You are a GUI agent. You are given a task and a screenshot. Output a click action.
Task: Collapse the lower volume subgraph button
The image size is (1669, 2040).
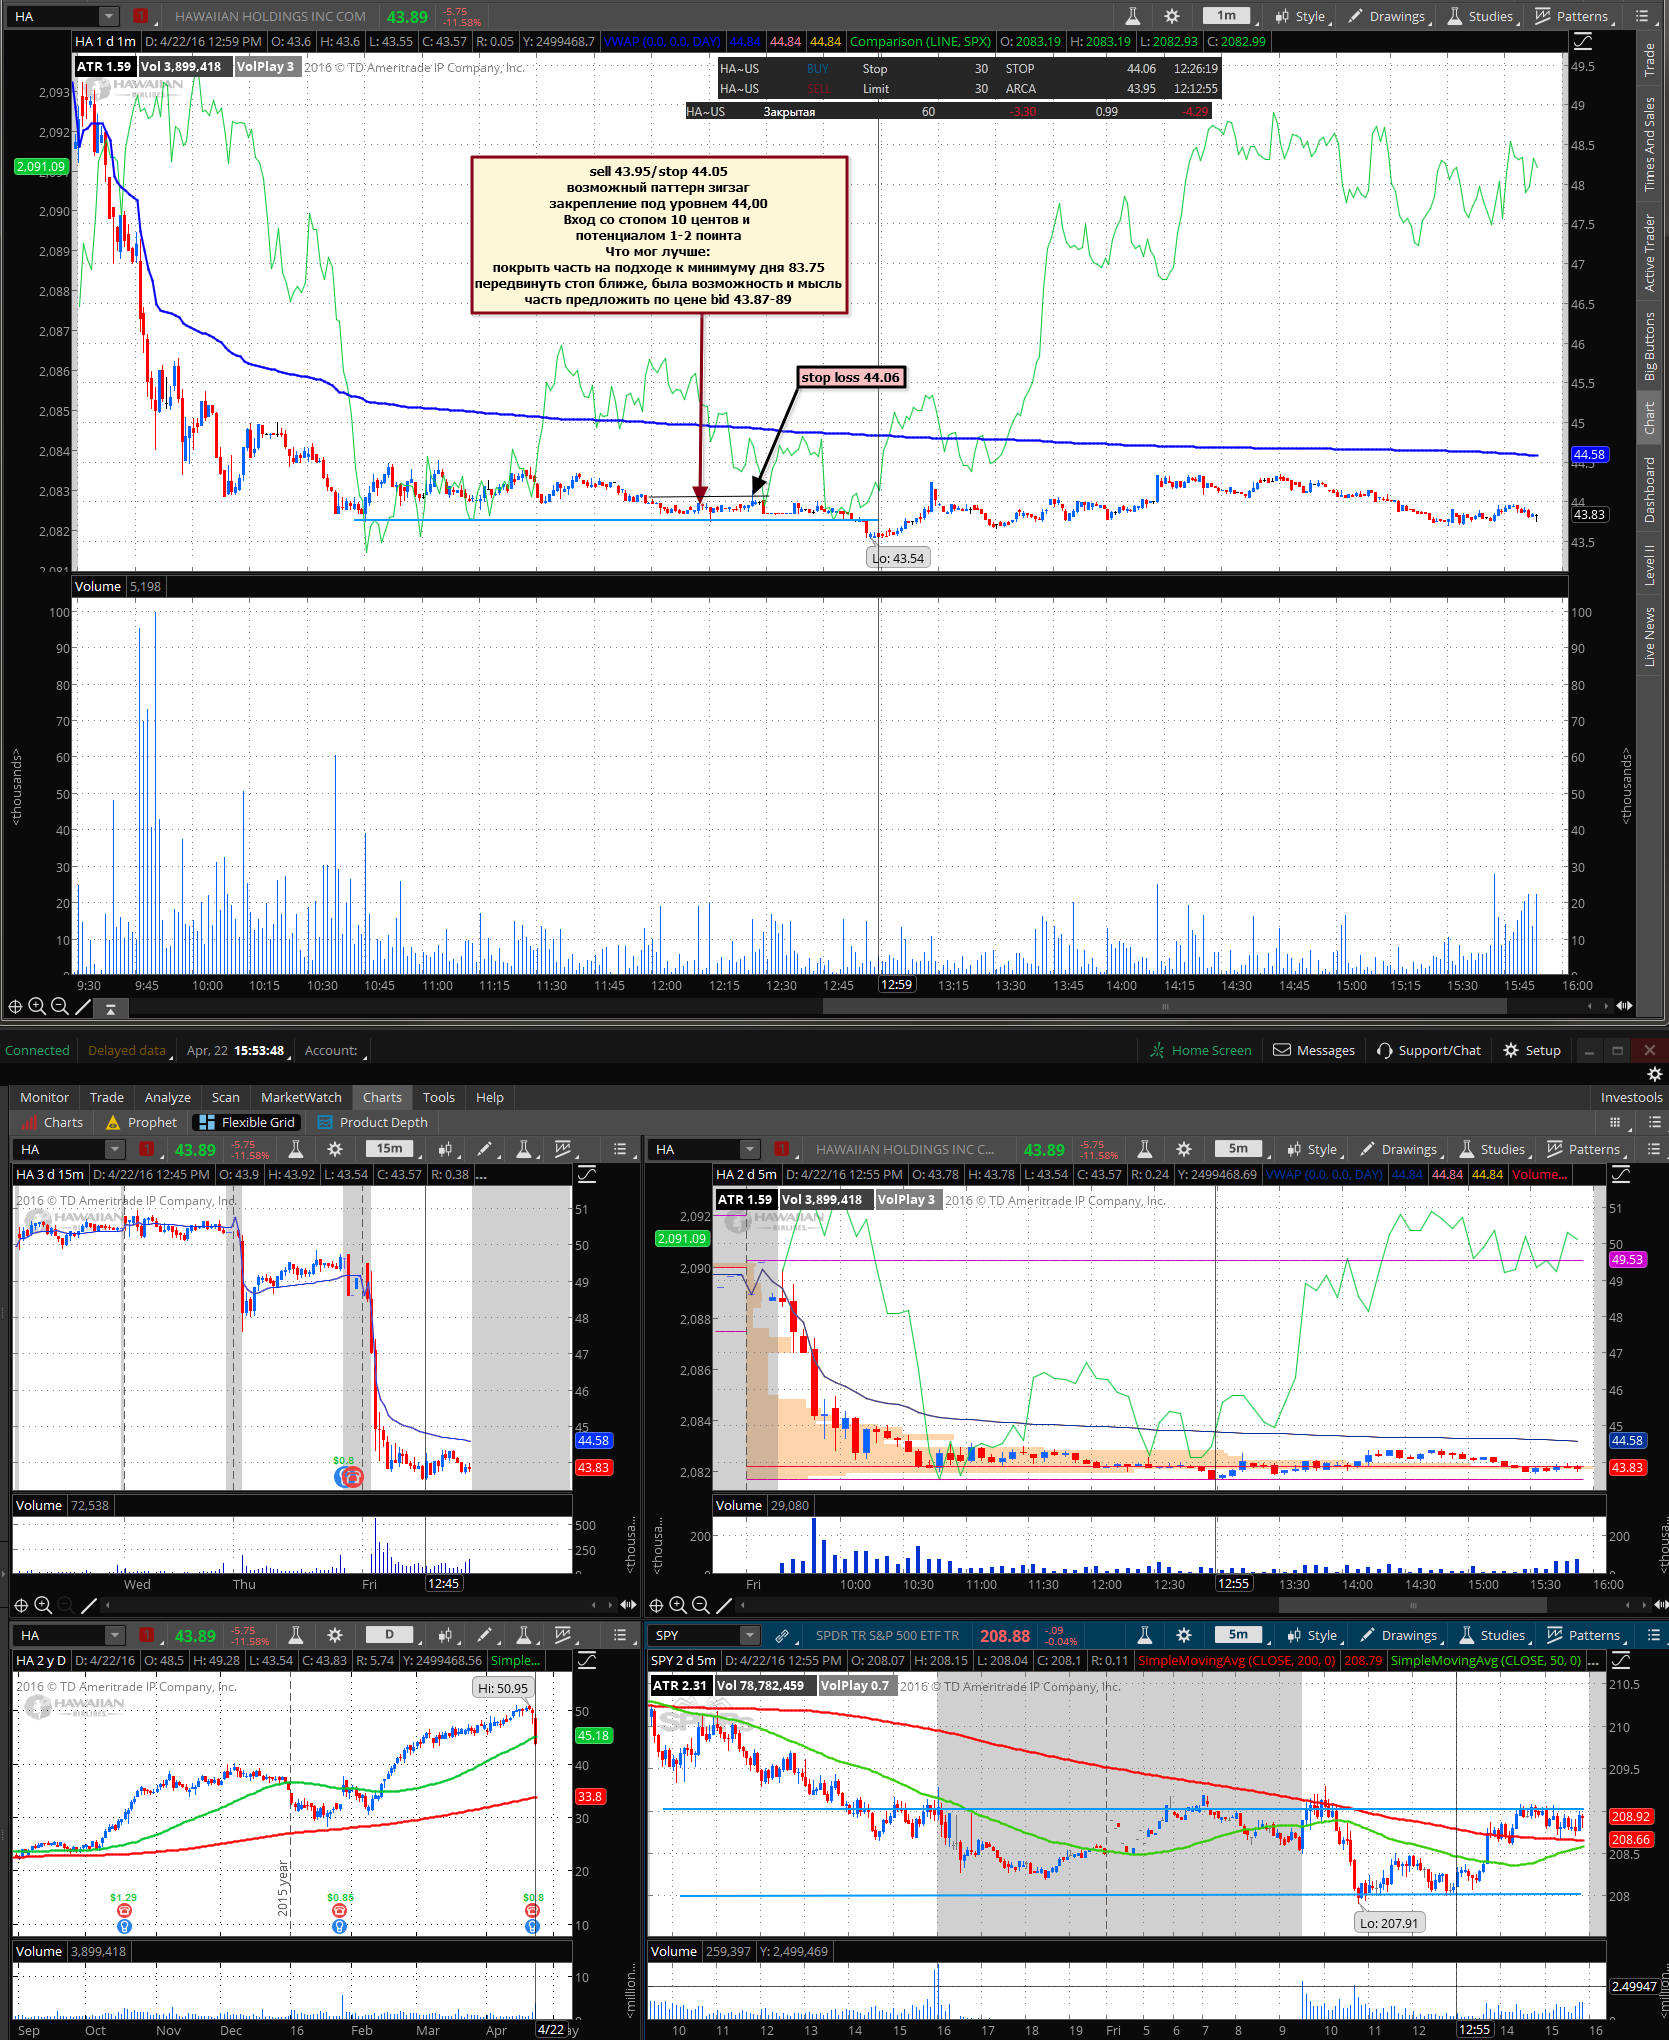[x=110, y=1008]
